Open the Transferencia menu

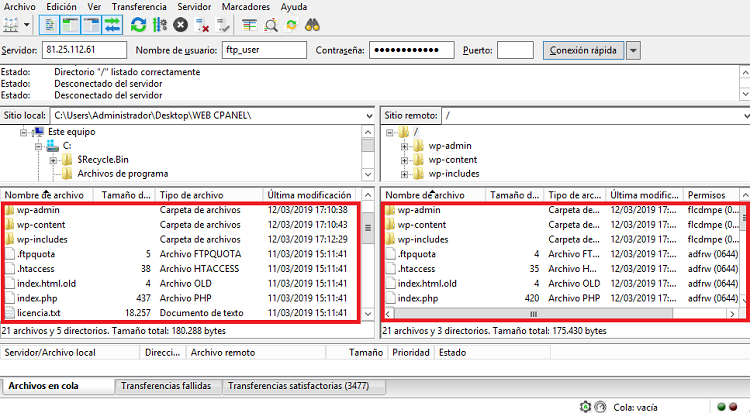pyautogui.click(x=139, y=7)
